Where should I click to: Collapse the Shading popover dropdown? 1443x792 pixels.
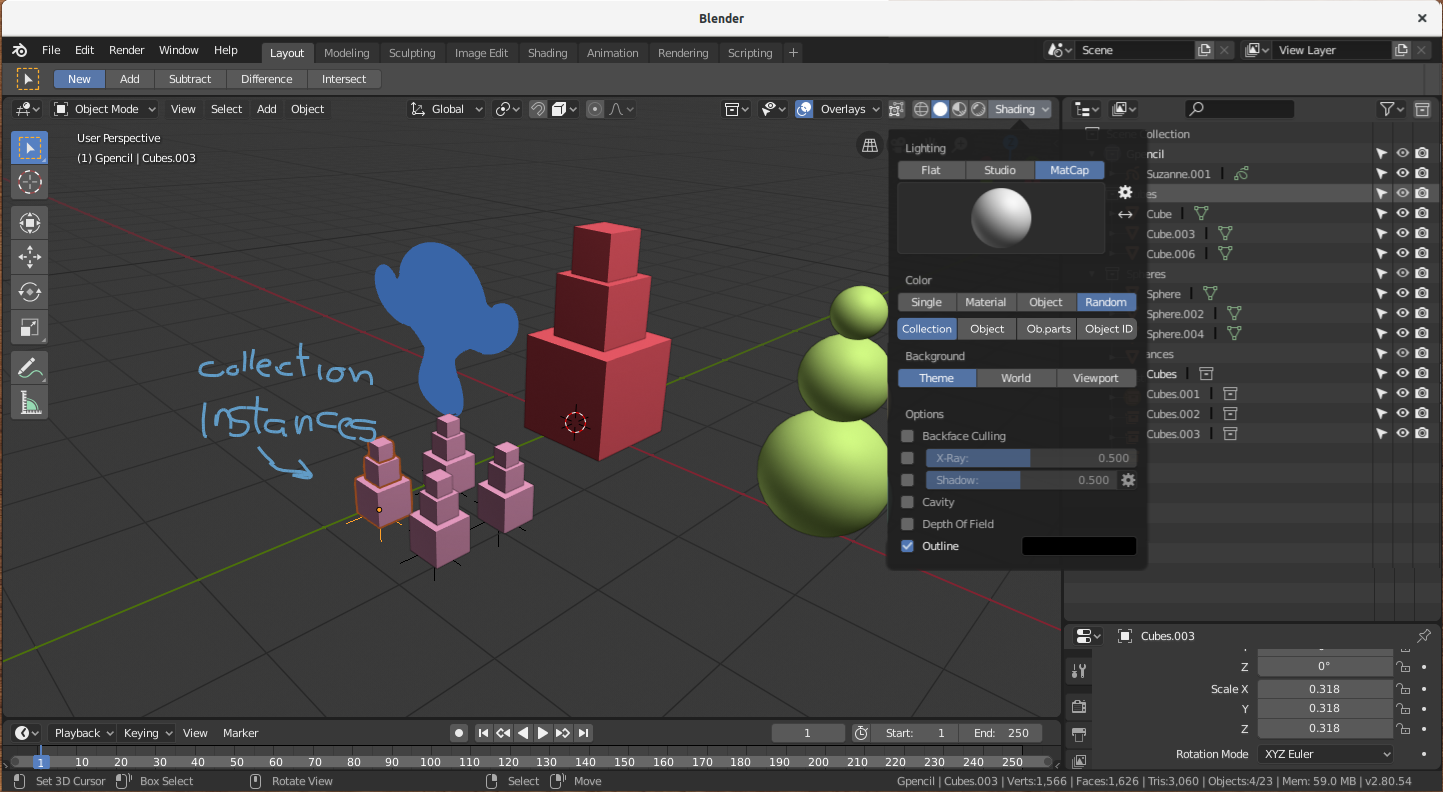(1020, 109)
